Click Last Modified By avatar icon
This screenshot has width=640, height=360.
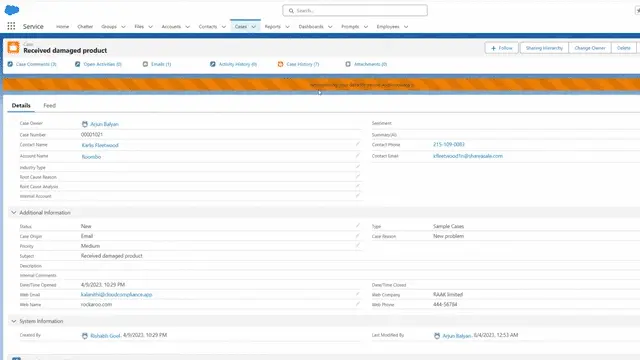437,336
